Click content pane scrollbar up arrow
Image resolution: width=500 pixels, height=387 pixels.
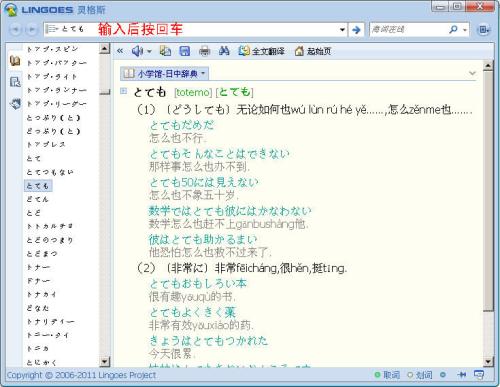[x=488, y=65]
